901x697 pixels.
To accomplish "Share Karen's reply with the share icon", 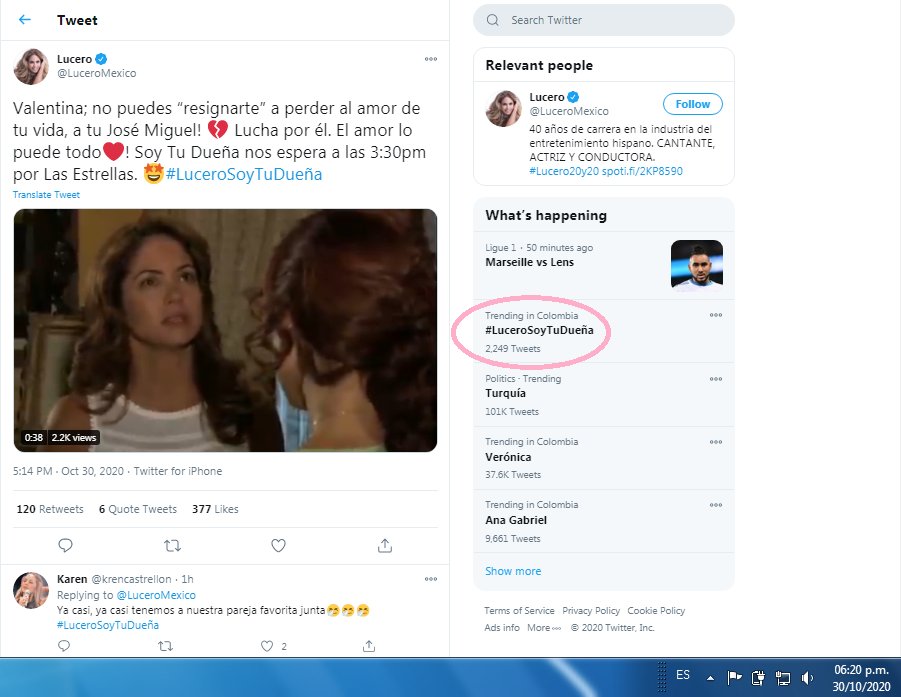I will coord(369,646).
